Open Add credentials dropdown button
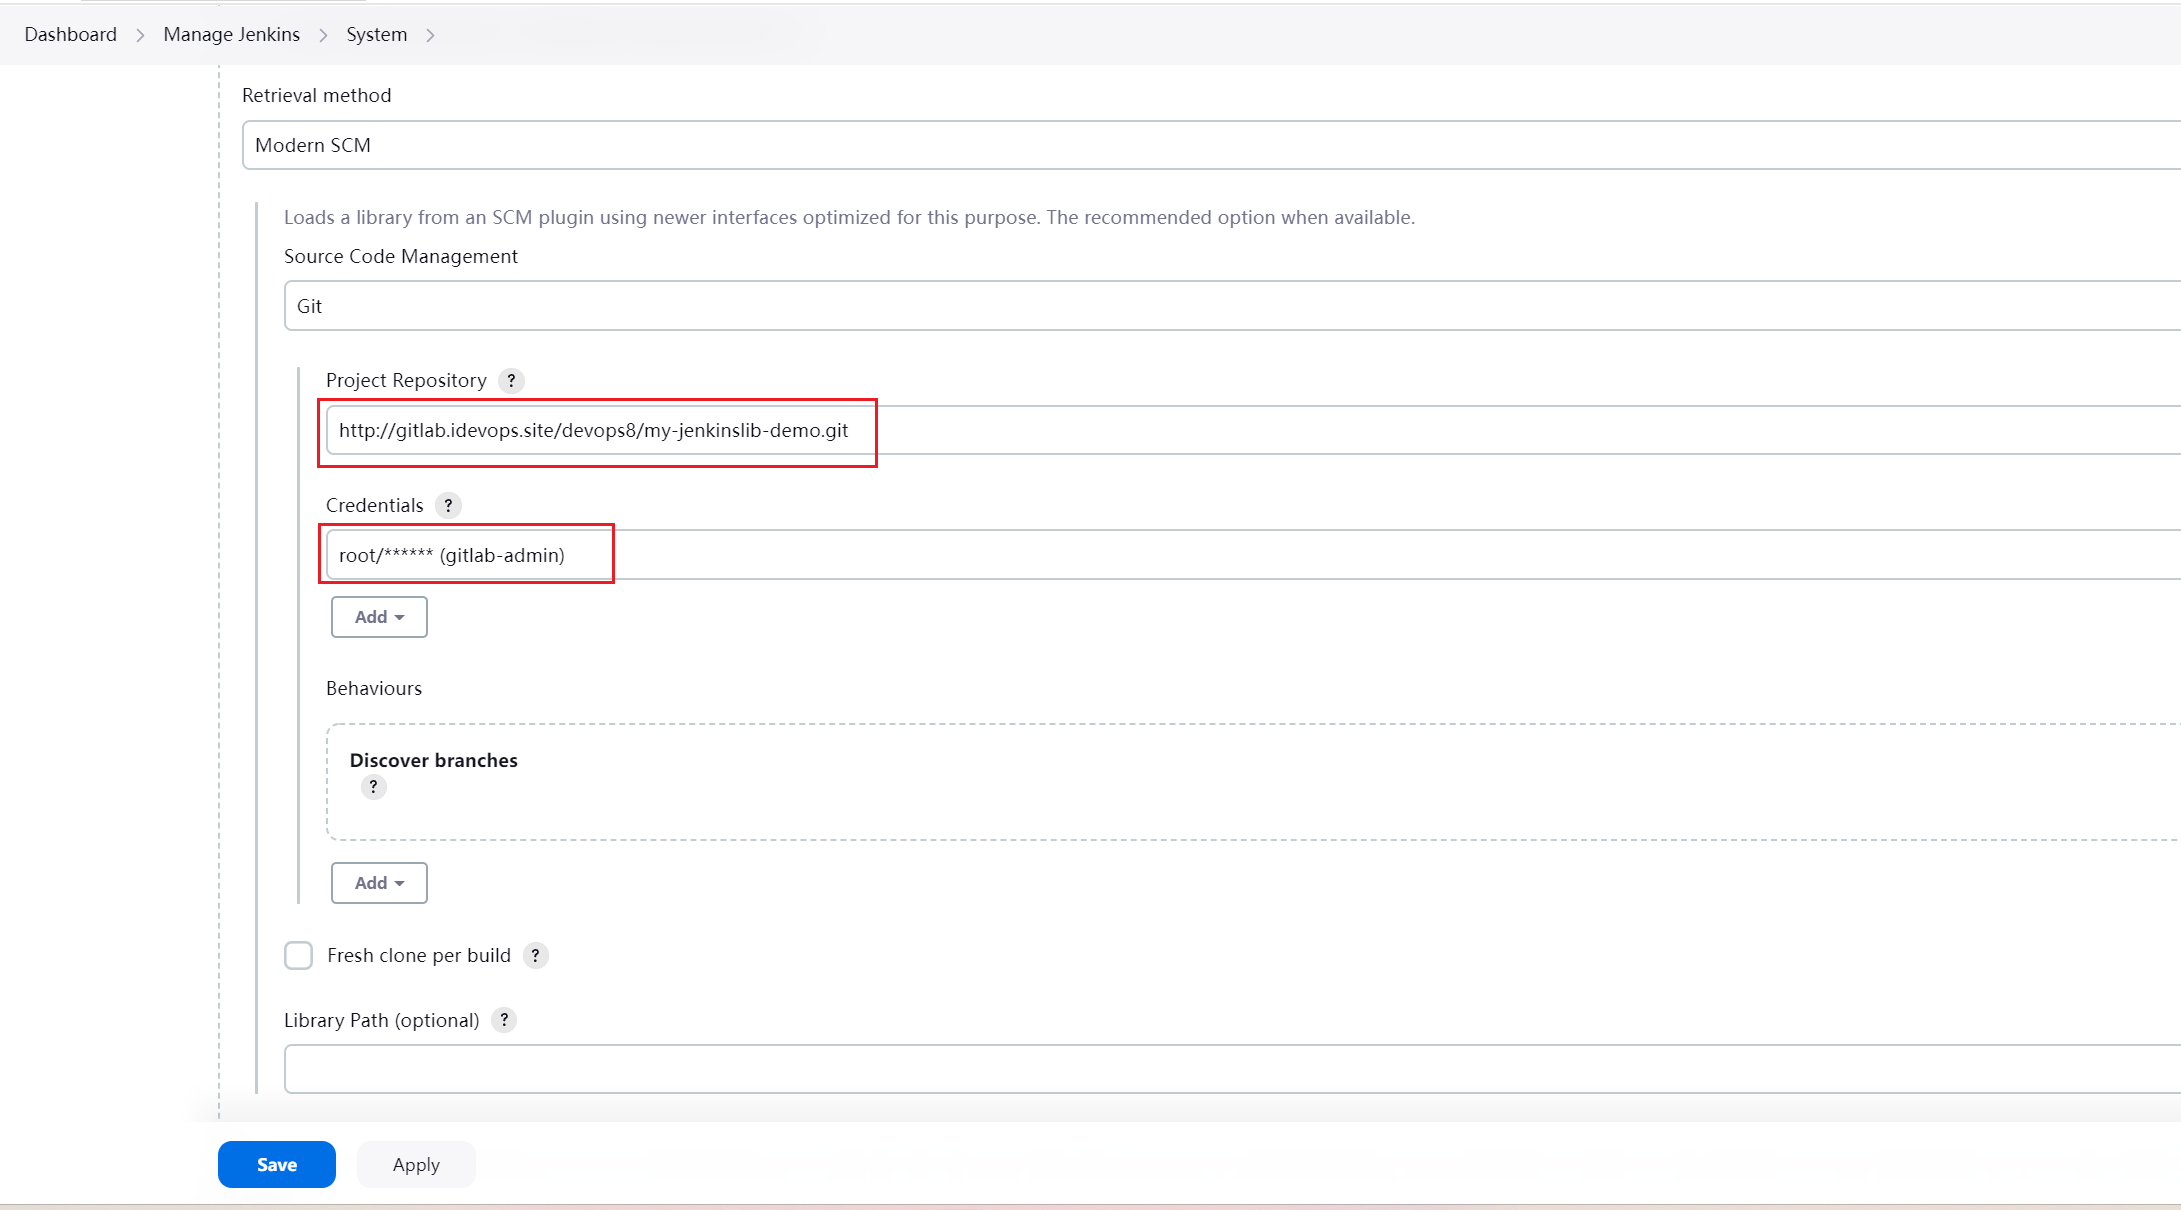Image resolution: width=2181 pixels, height=1210 pixels. click(x=379, y=617)
